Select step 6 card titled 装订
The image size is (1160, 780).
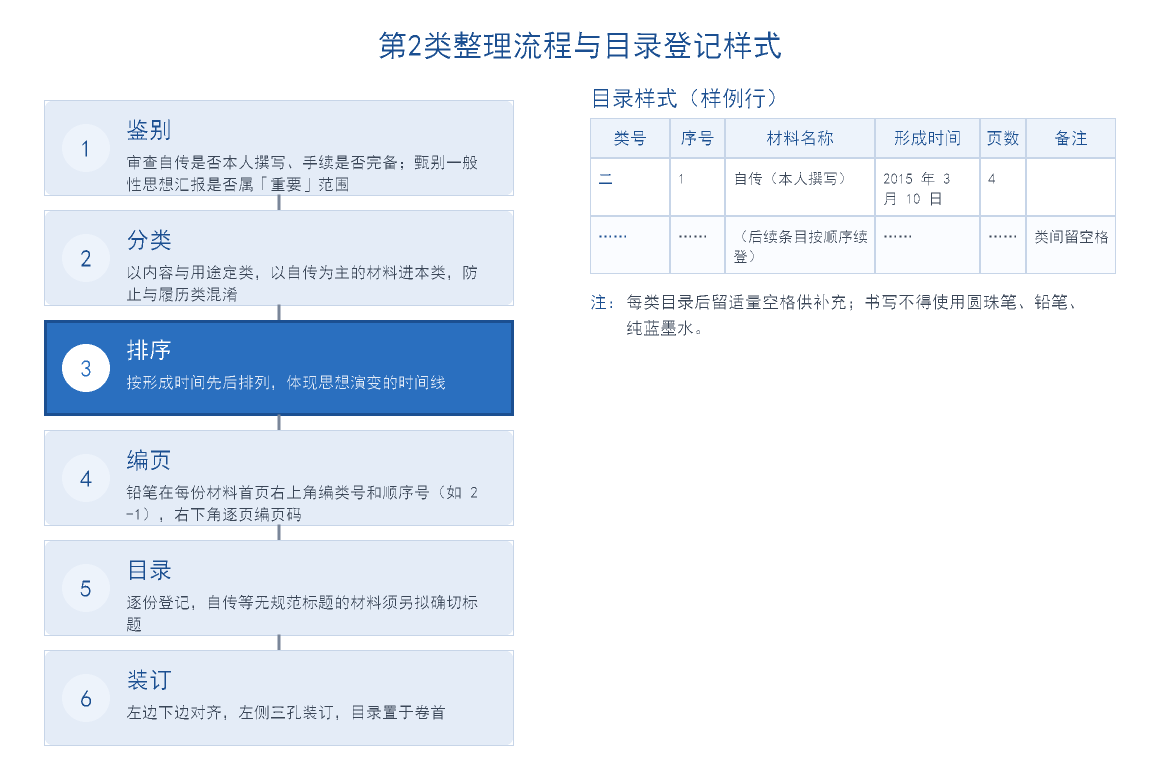point(279,698)
